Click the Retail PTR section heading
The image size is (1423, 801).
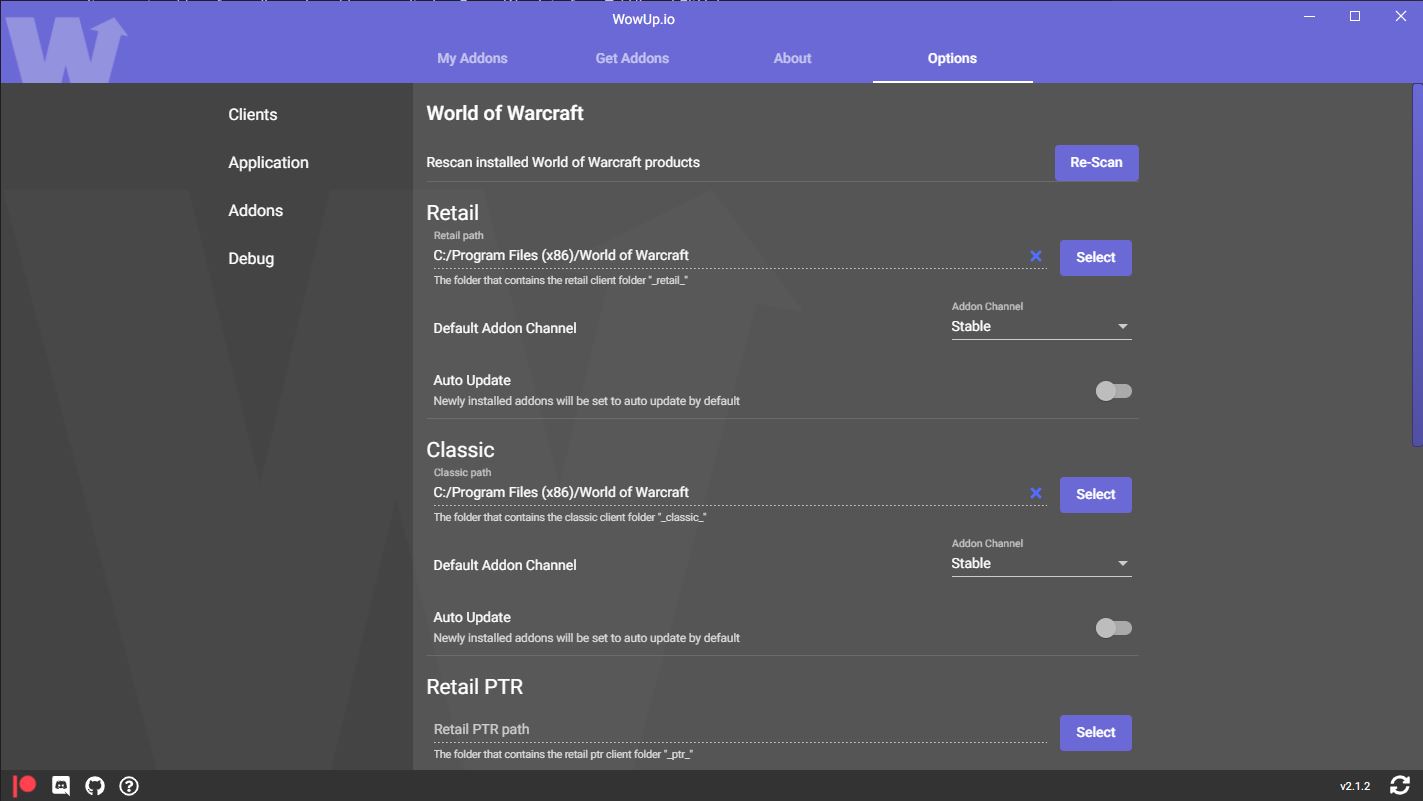click(475, 687)
